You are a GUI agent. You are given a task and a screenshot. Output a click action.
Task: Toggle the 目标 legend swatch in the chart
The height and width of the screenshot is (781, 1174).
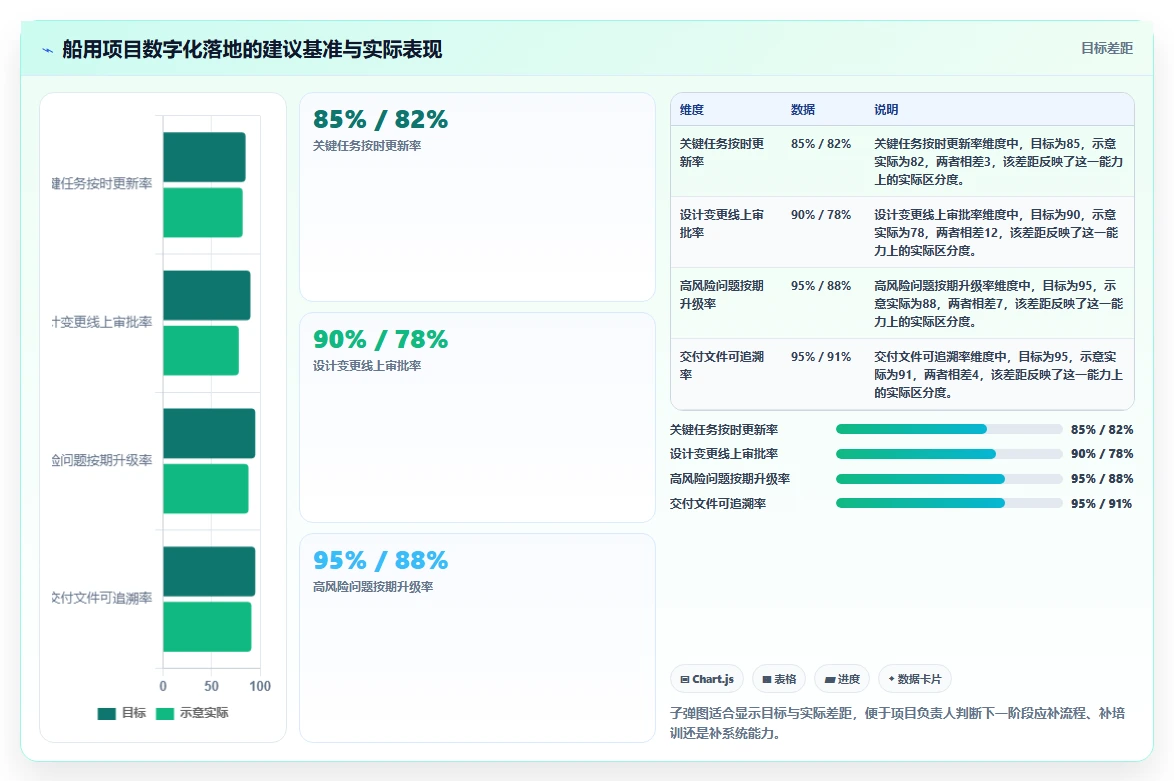click(106, 714)
